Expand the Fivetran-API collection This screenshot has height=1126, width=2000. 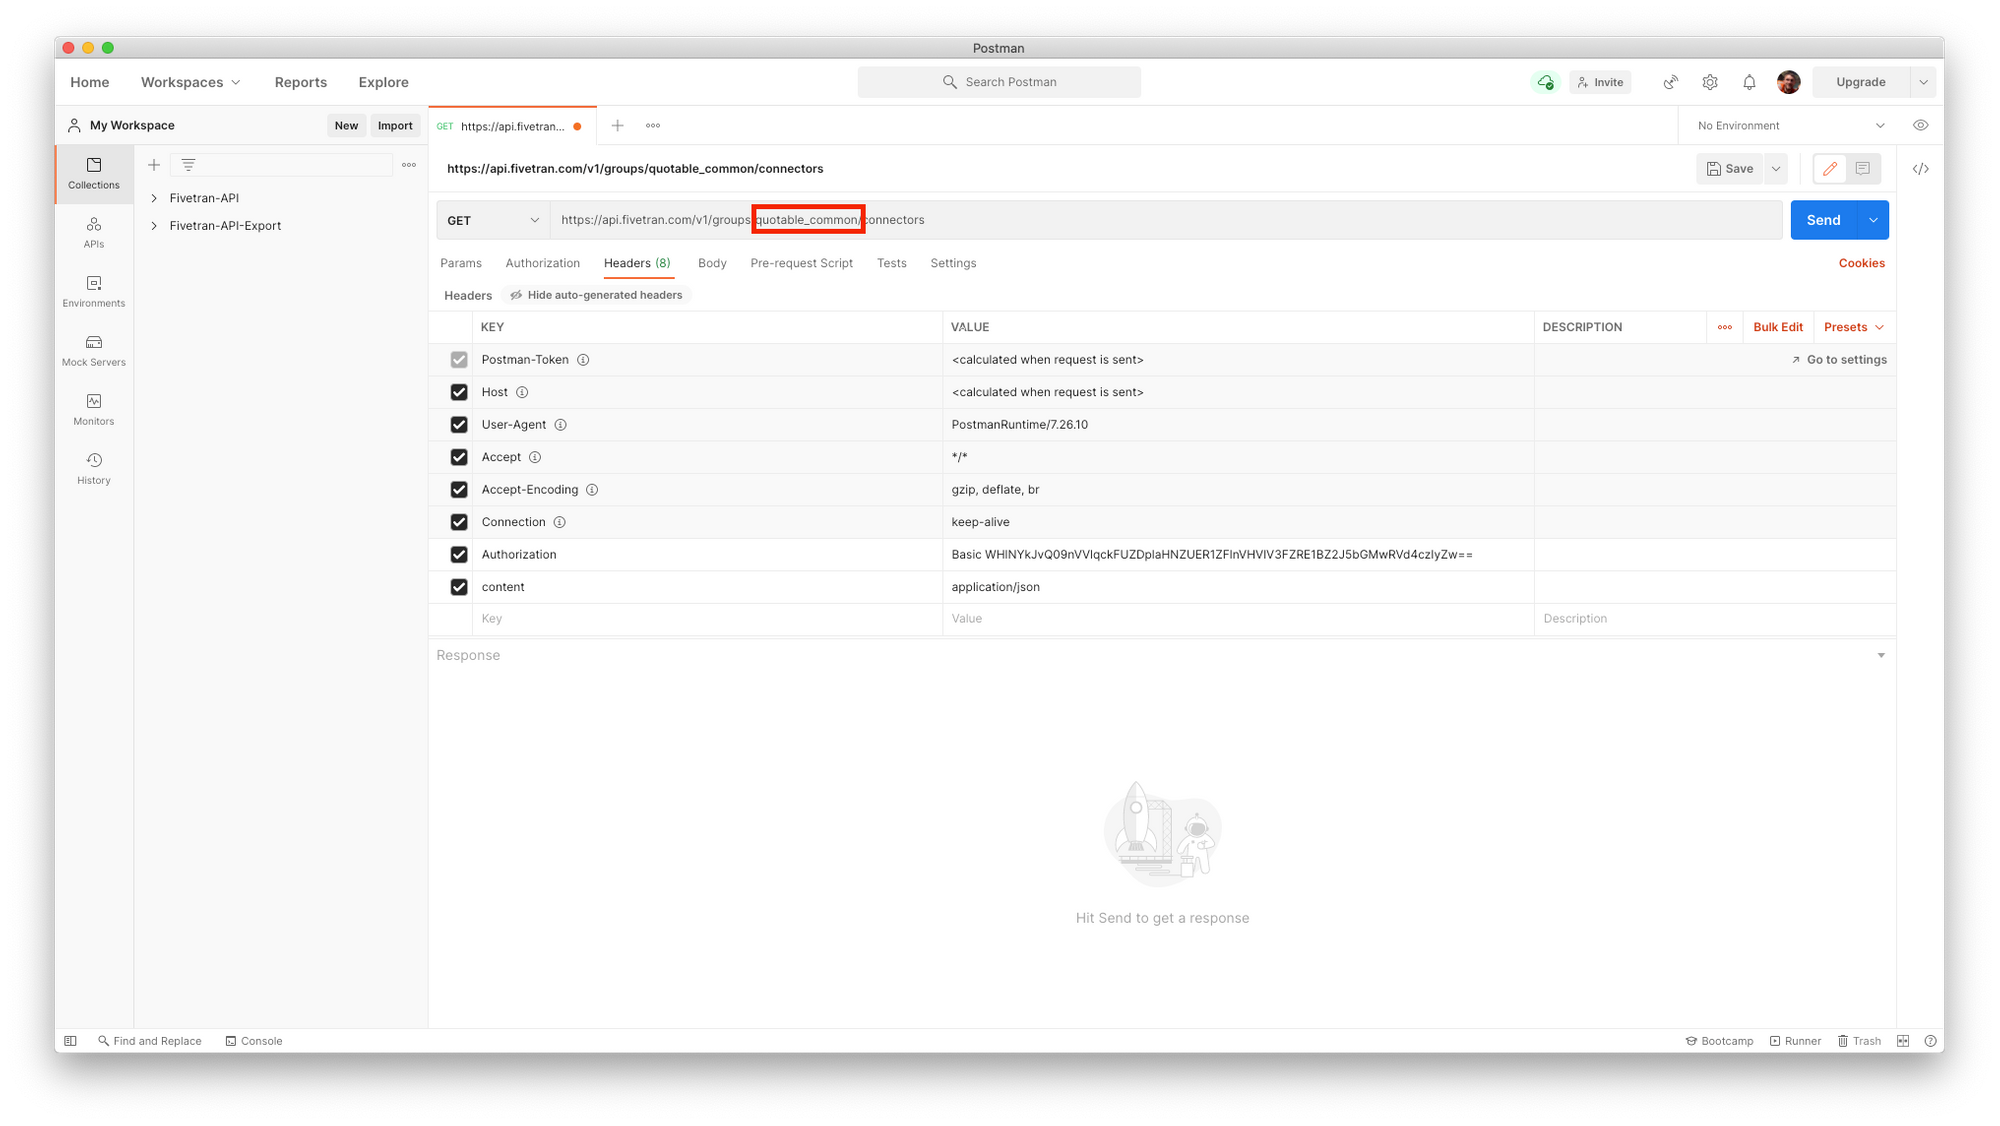click(154, 198)
